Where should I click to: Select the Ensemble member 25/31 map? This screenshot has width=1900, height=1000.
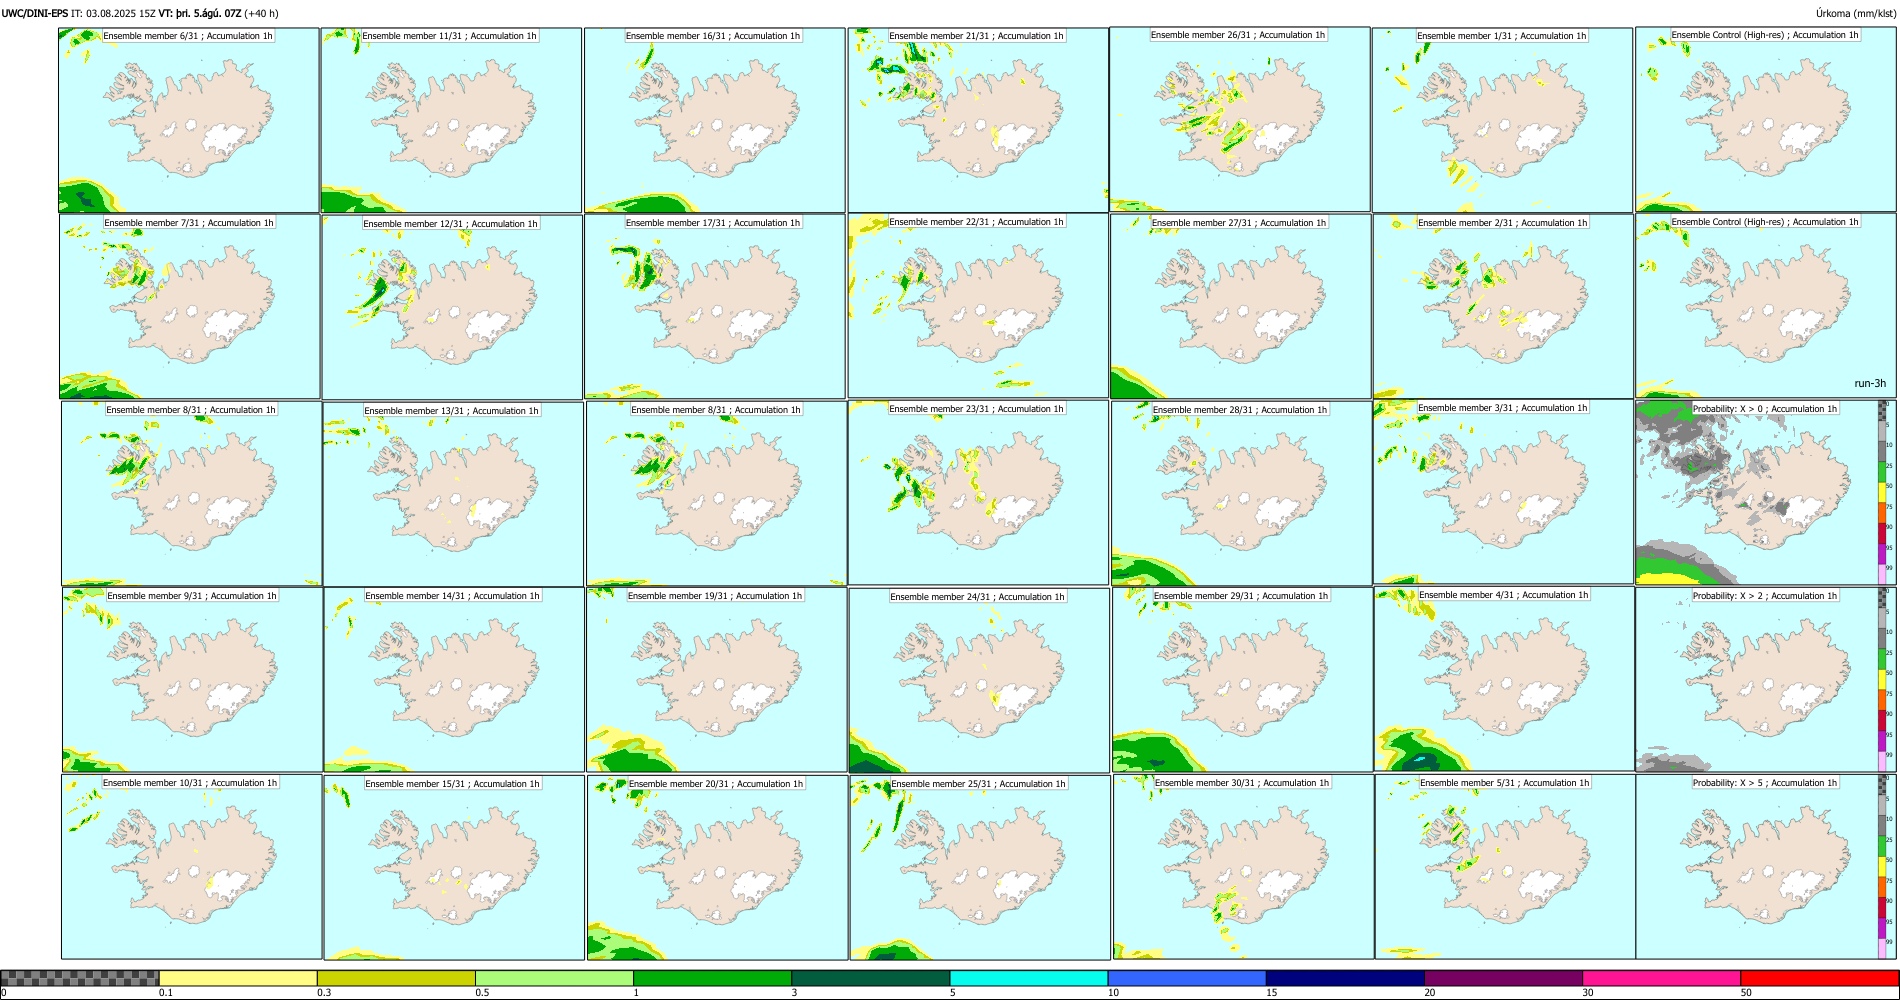tap(980, 867)
